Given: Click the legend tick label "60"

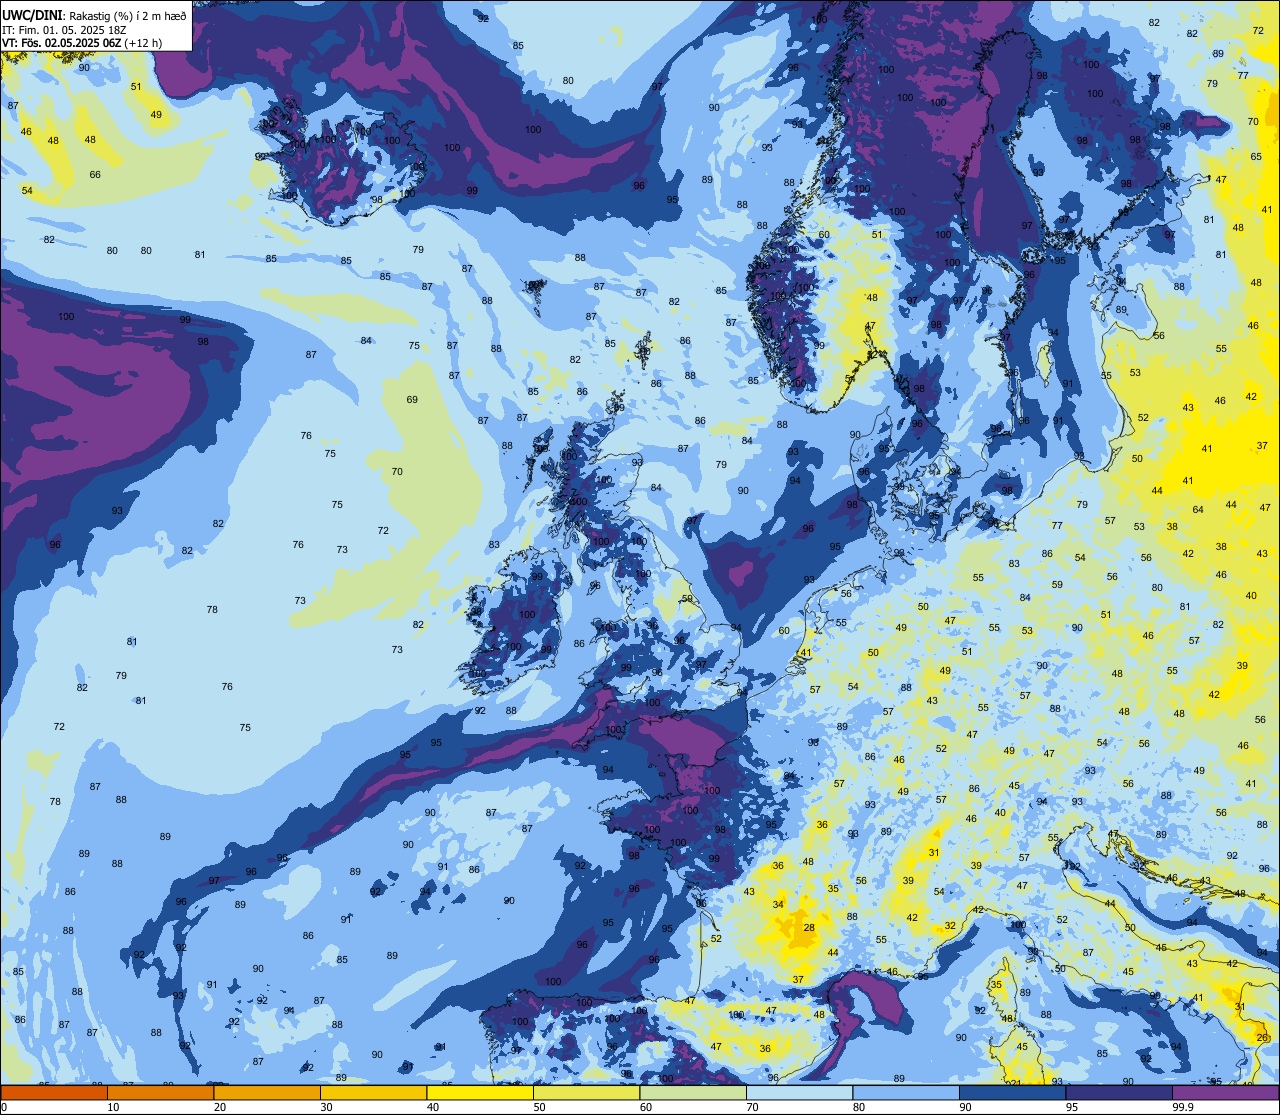Looking at the screenshot, I should click(x=646, y=1107).
